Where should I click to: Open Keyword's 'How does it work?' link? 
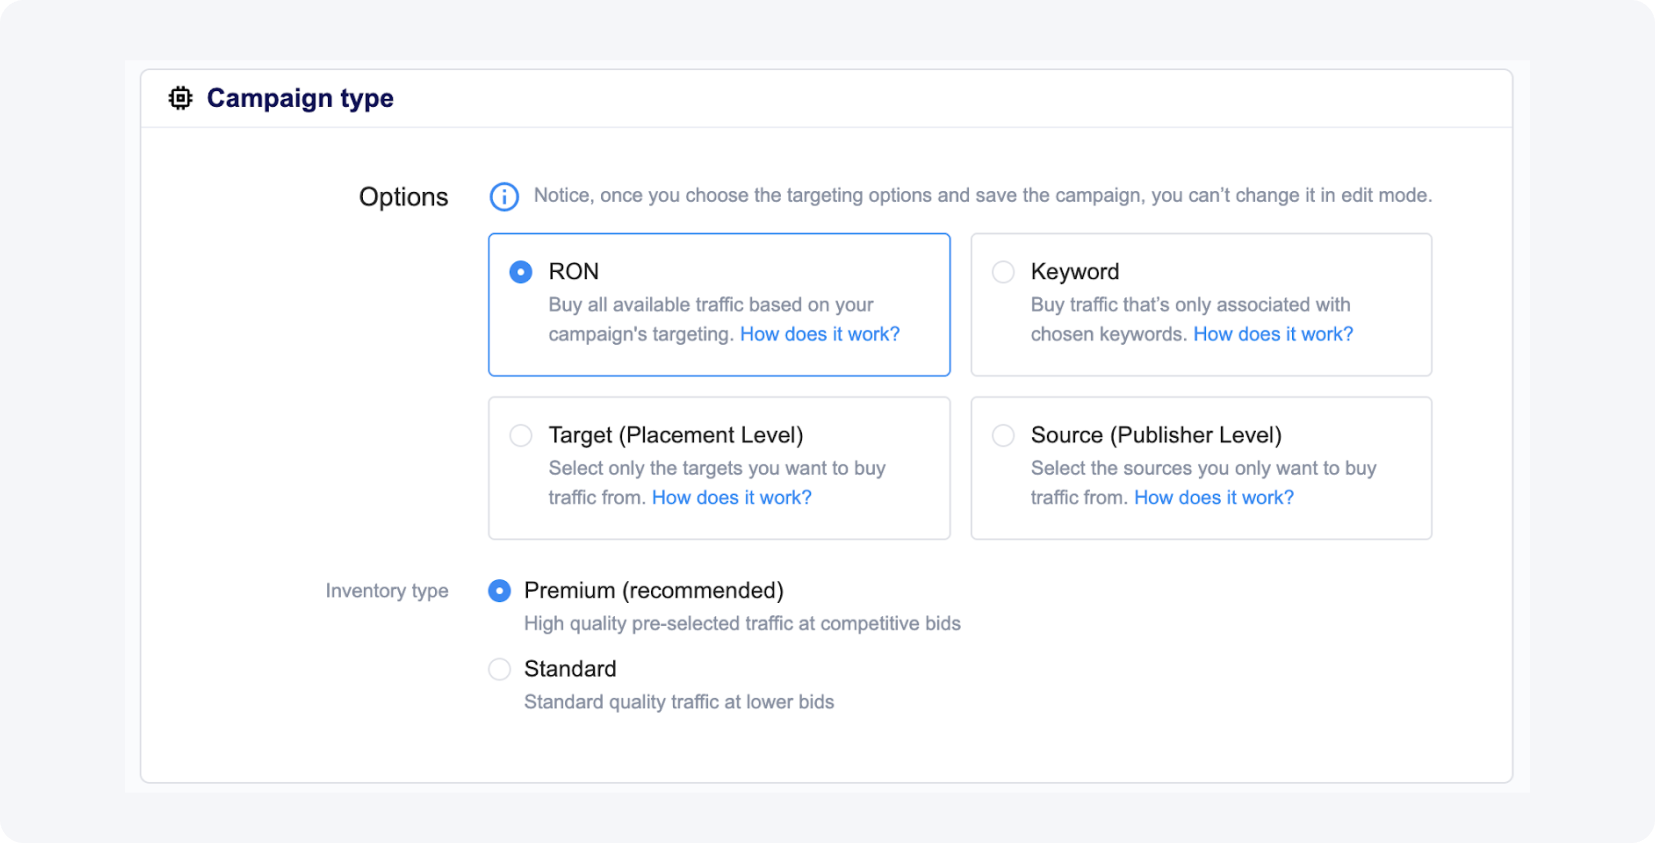tap(1273, 334)
